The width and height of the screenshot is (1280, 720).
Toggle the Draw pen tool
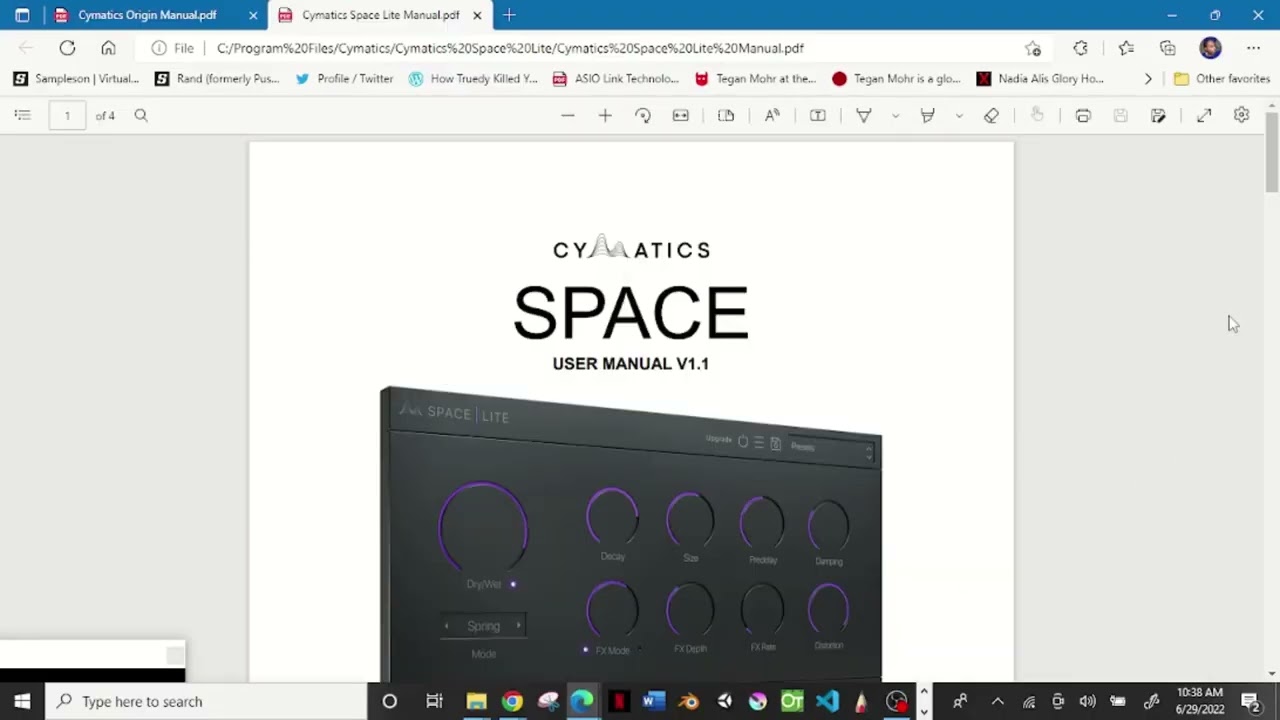point(864,116)
